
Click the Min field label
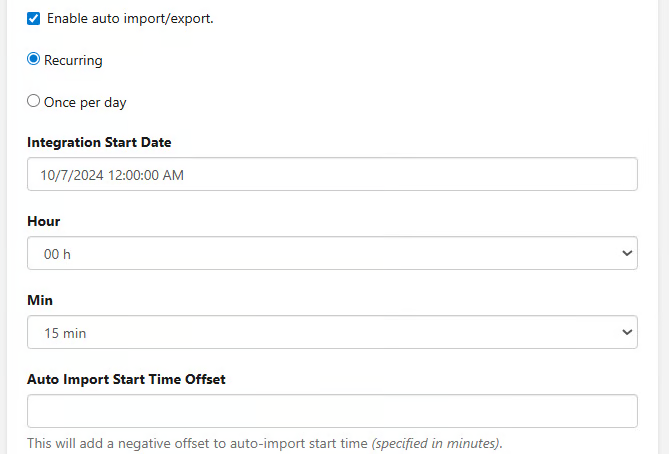pyautogui.click(x=40, y=300)
